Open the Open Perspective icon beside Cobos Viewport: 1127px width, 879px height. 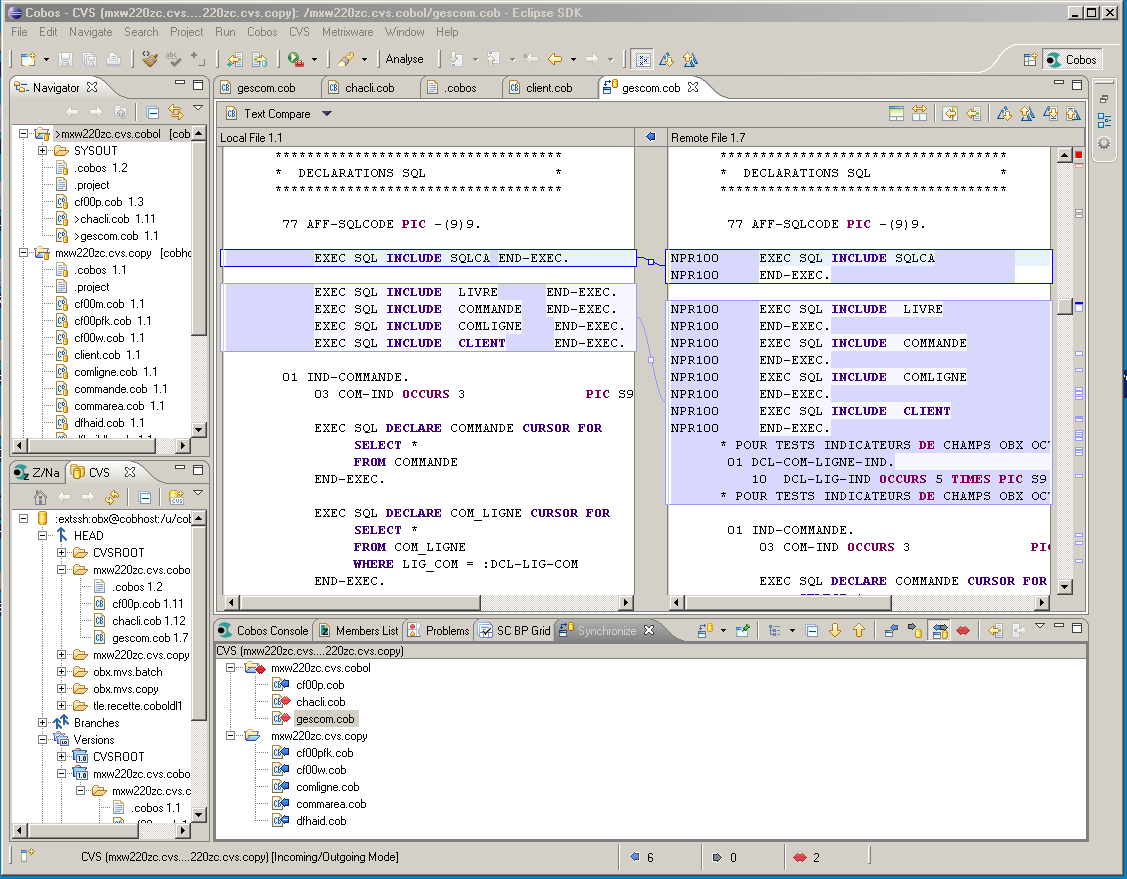point(1030,60)
